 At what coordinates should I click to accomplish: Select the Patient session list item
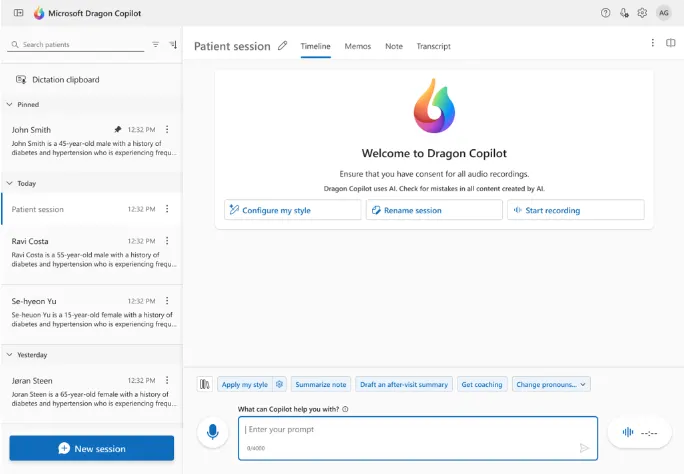pyautogui.click(x=92, y=209)
